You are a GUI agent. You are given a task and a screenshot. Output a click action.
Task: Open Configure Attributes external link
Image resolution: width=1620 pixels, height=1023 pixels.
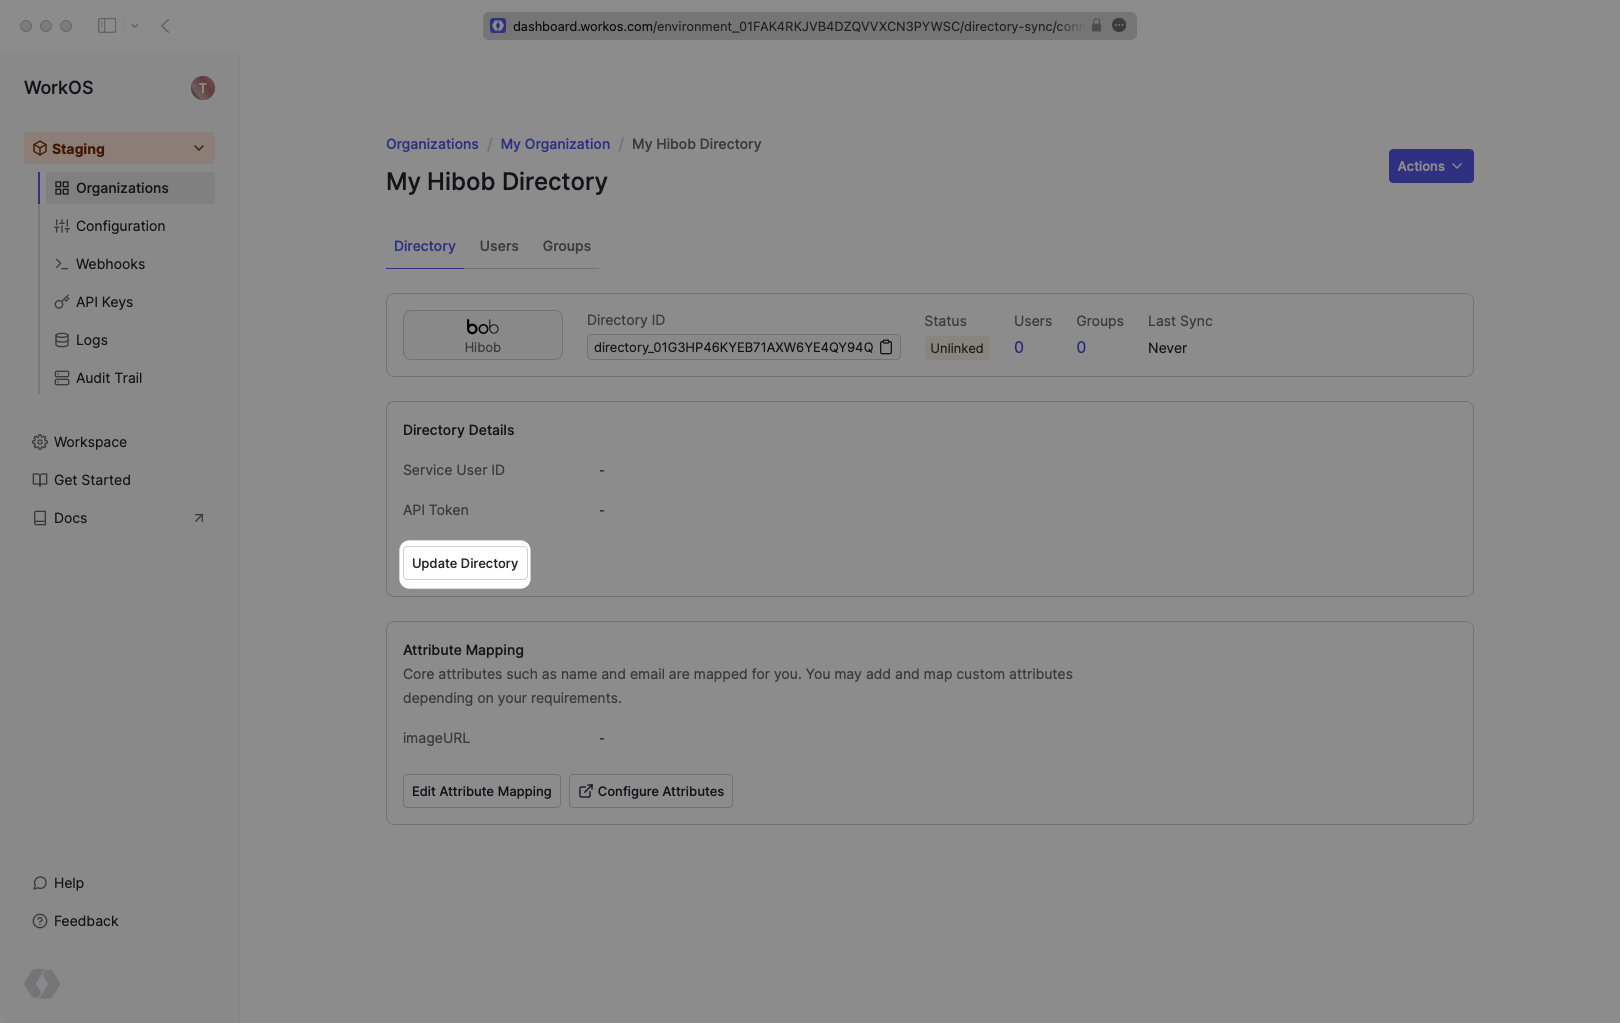(651, 791)
